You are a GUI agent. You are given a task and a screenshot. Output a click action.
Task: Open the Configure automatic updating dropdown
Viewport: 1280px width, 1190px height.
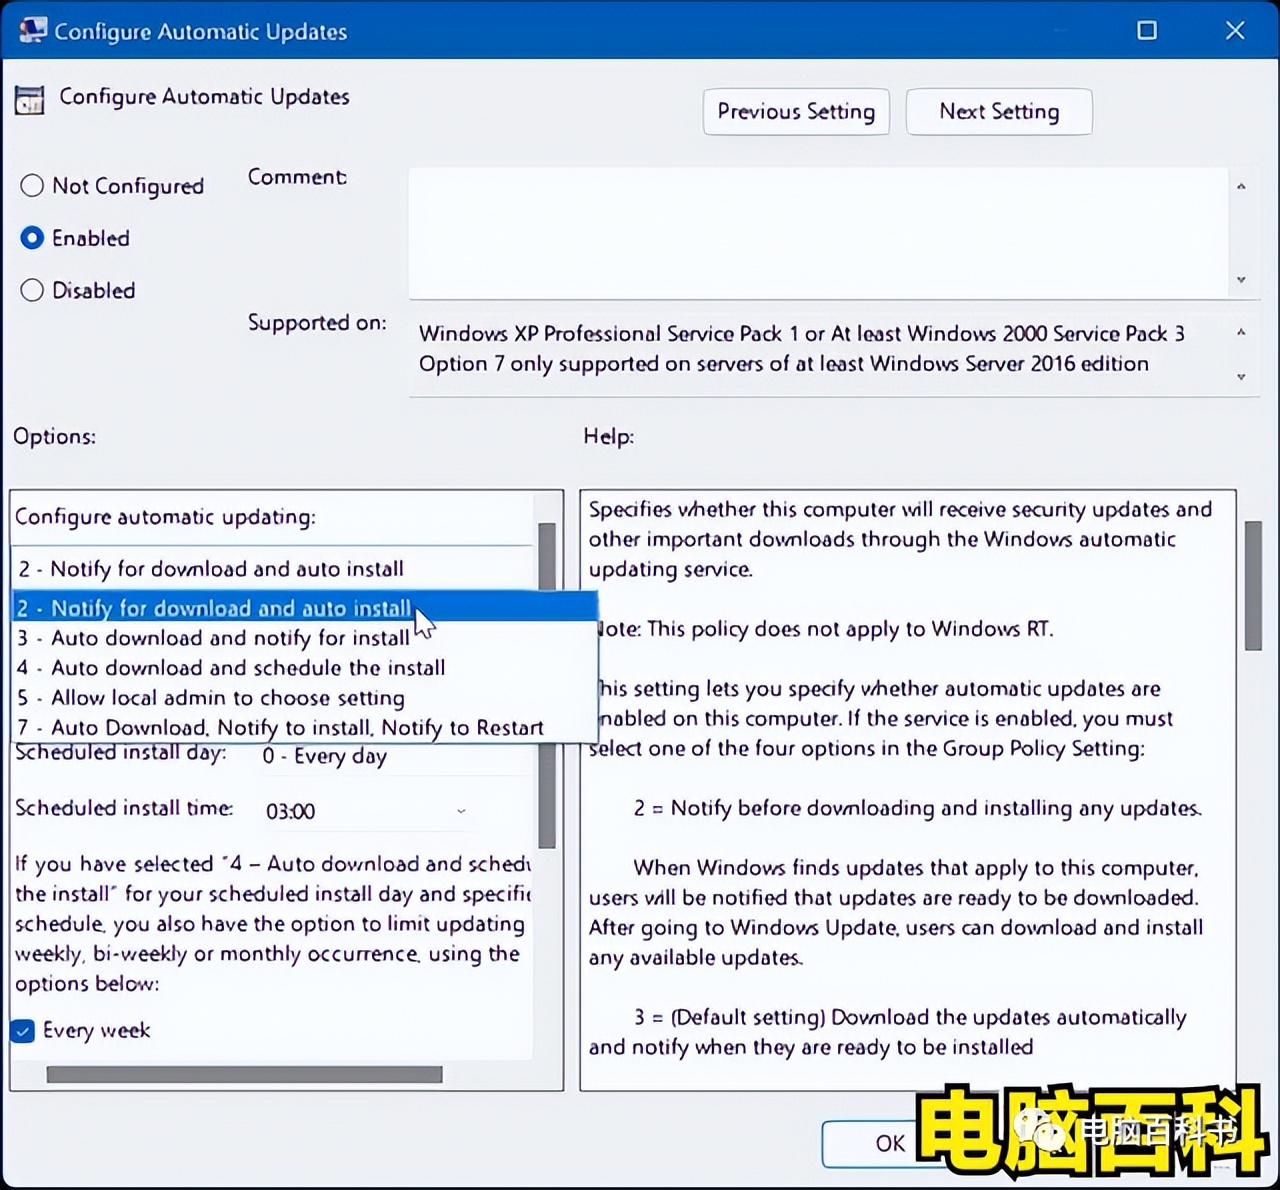270,568
